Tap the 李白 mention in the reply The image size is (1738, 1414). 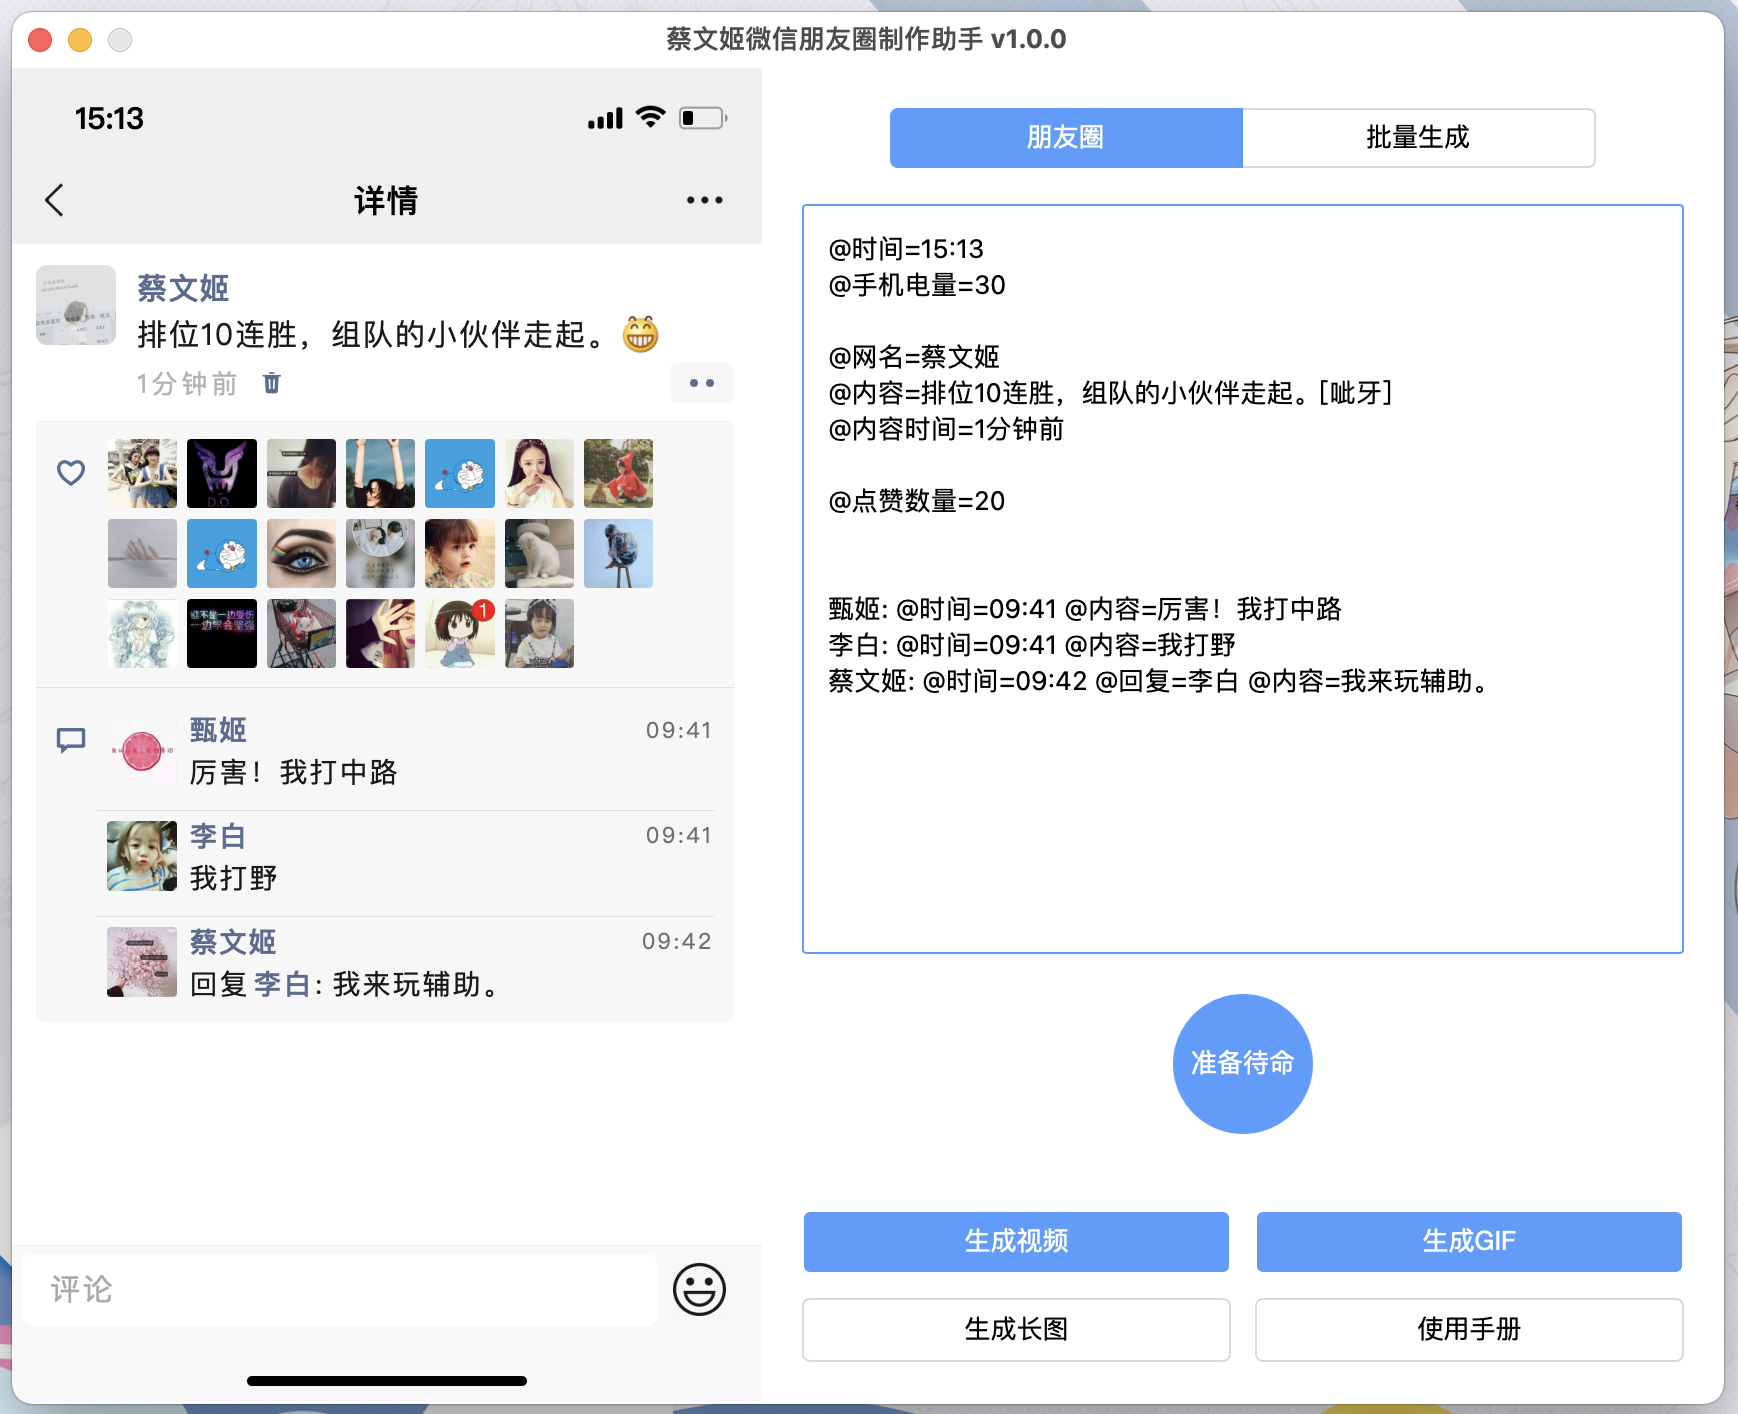(281, 984)
